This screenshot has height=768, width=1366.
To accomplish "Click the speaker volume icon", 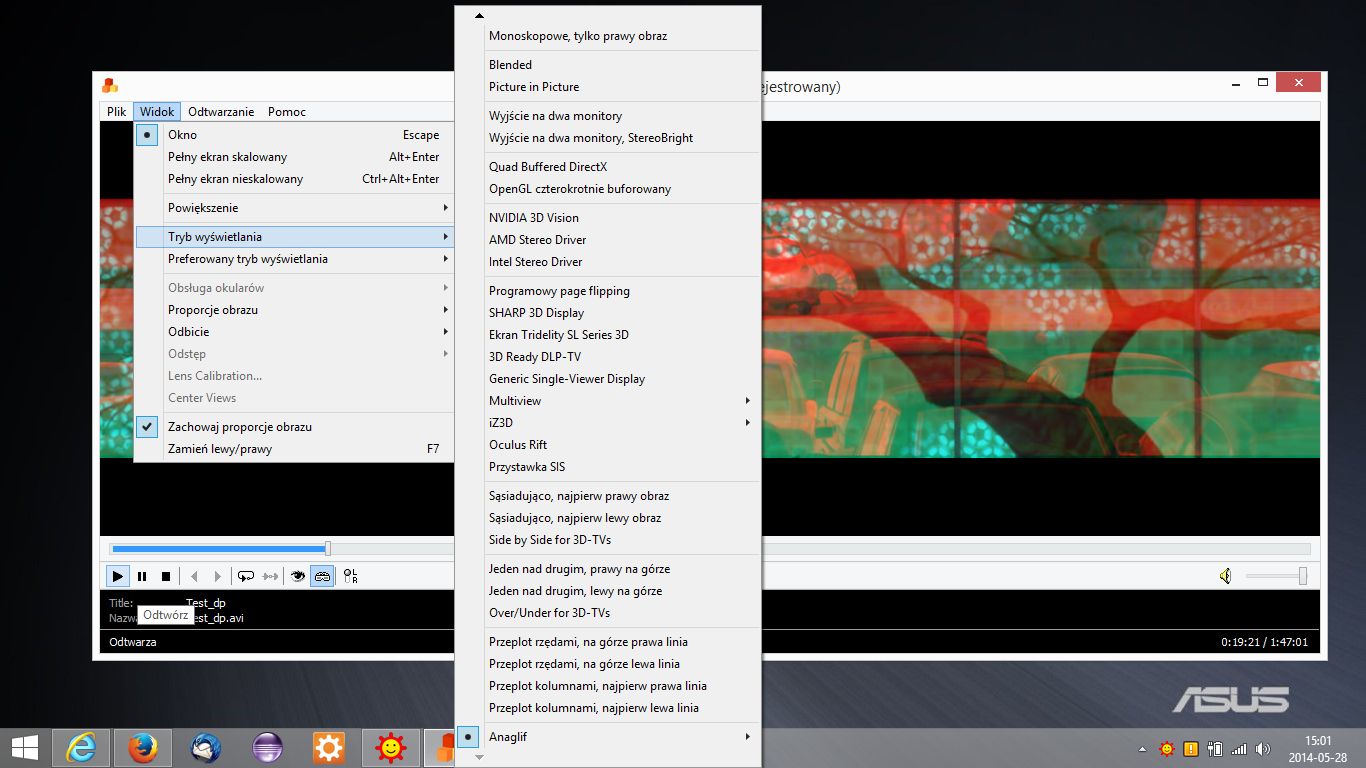I will coord(1225,576).
